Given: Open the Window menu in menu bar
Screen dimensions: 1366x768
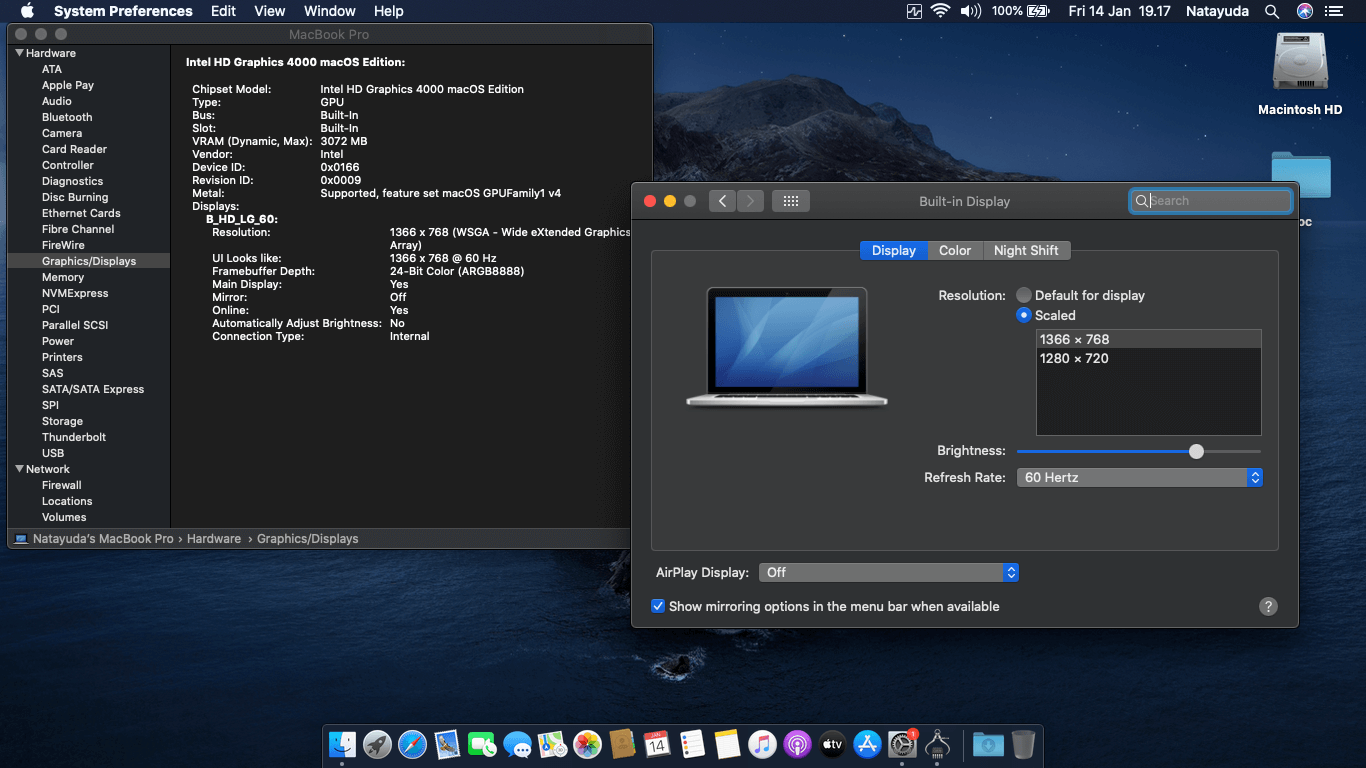Looking at the screenshot, I should coord(329,11).
